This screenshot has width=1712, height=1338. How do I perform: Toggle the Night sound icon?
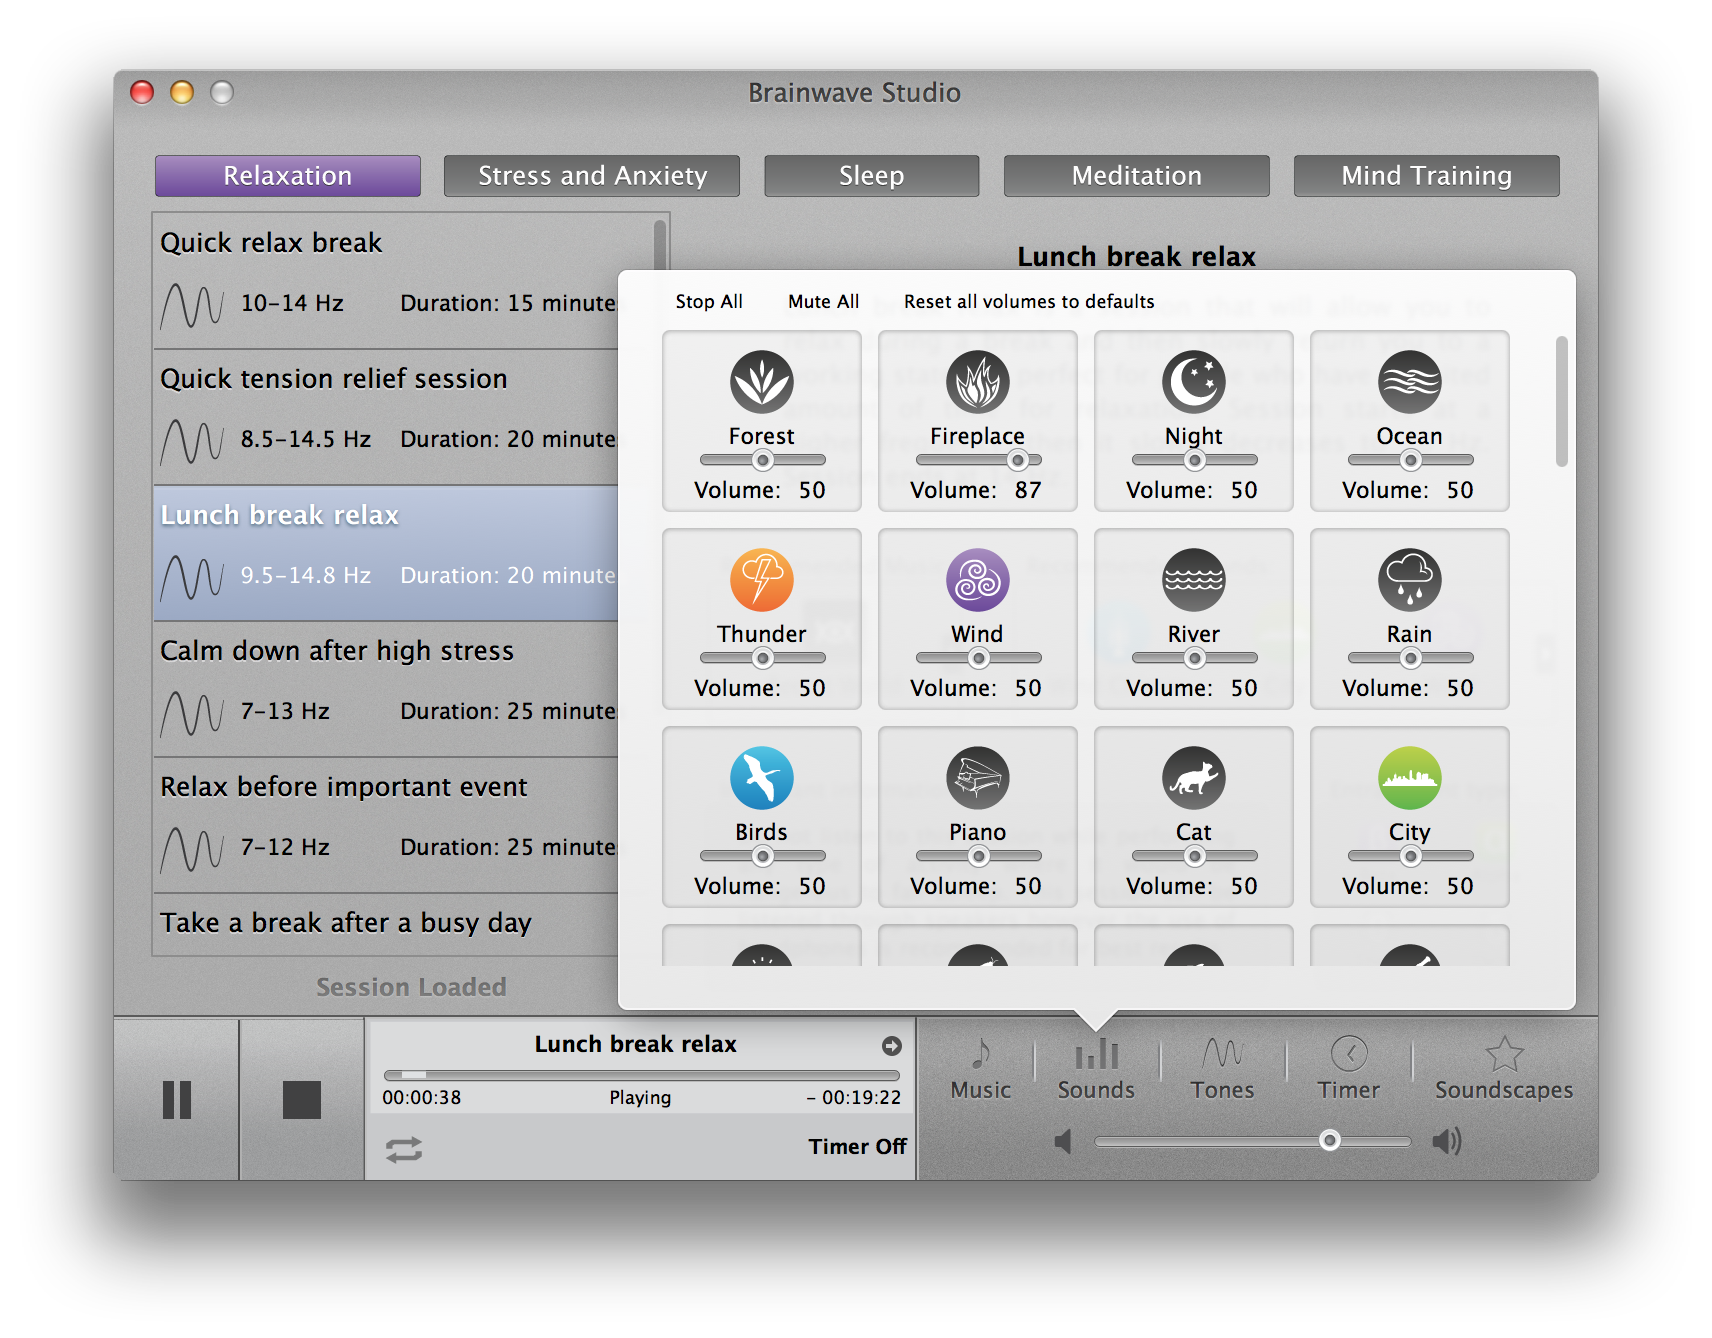pyautogui.click(x=1193, y=382)
